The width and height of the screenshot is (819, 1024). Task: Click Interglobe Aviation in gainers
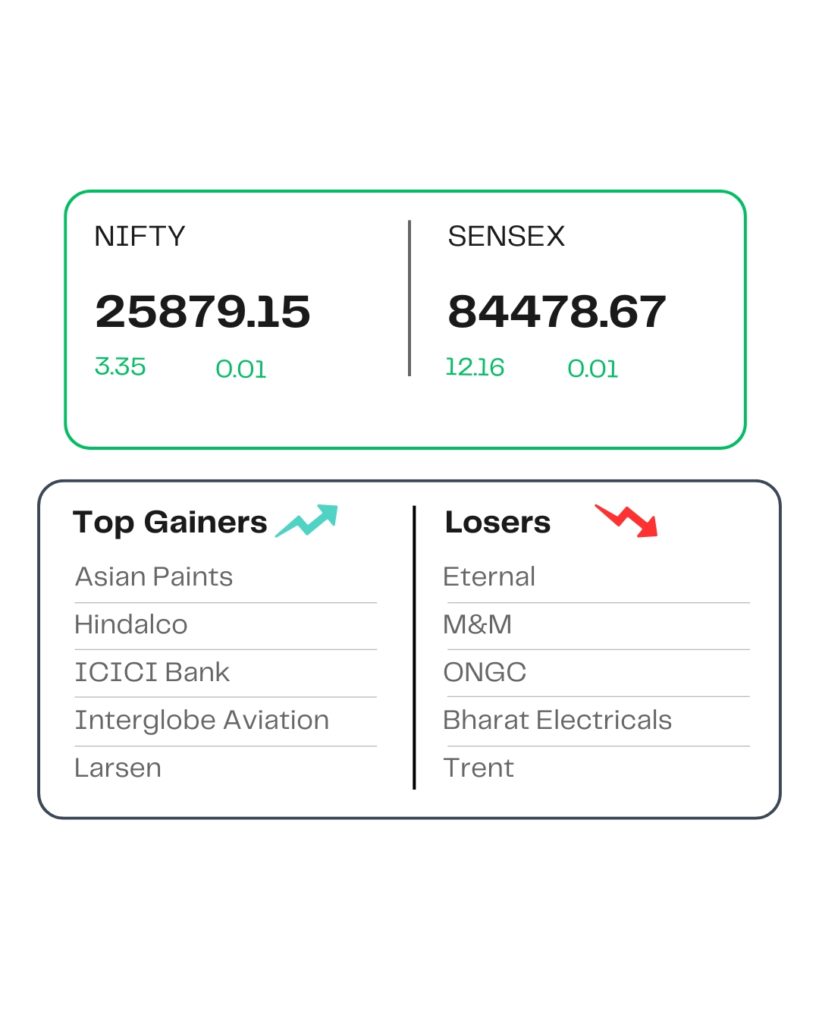202,720
